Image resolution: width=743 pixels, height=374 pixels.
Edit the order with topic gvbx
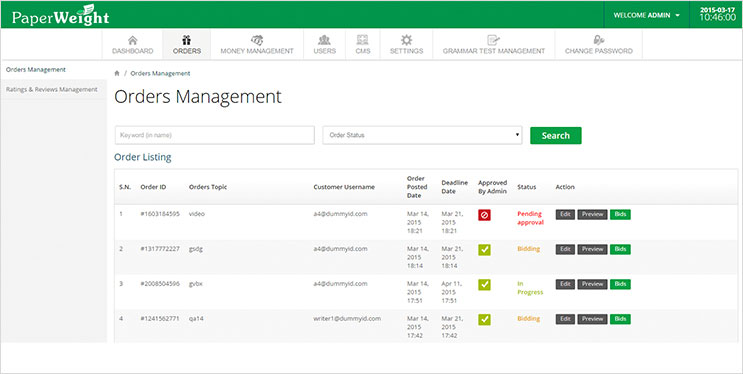click(x=565, y=284)
